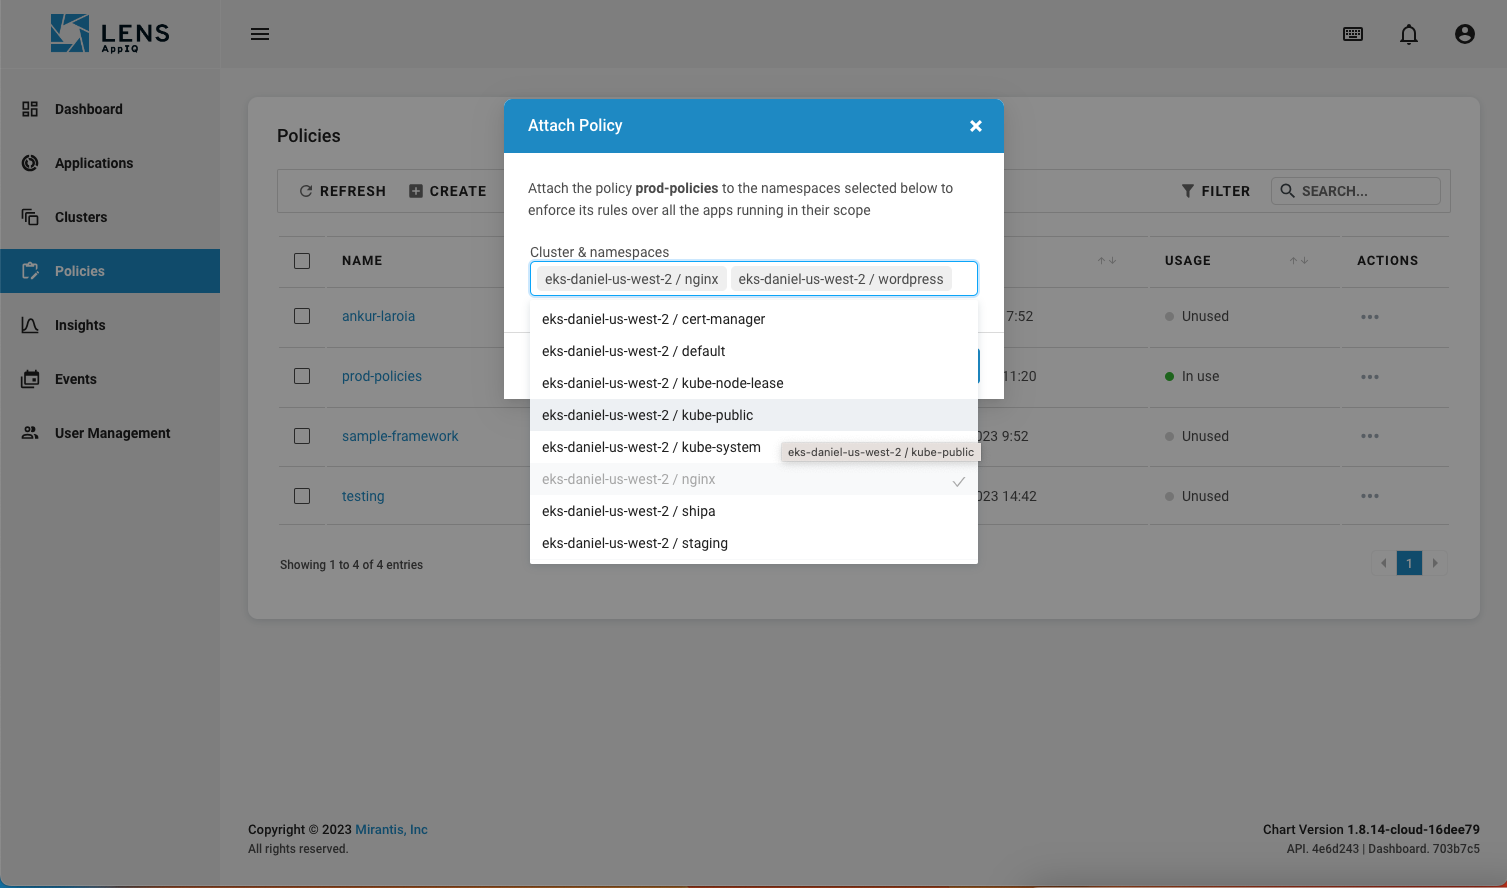This screenshot has width=1507, height=888.
Task: Select kube-system namespace option
Action: [x=754, y=447]
